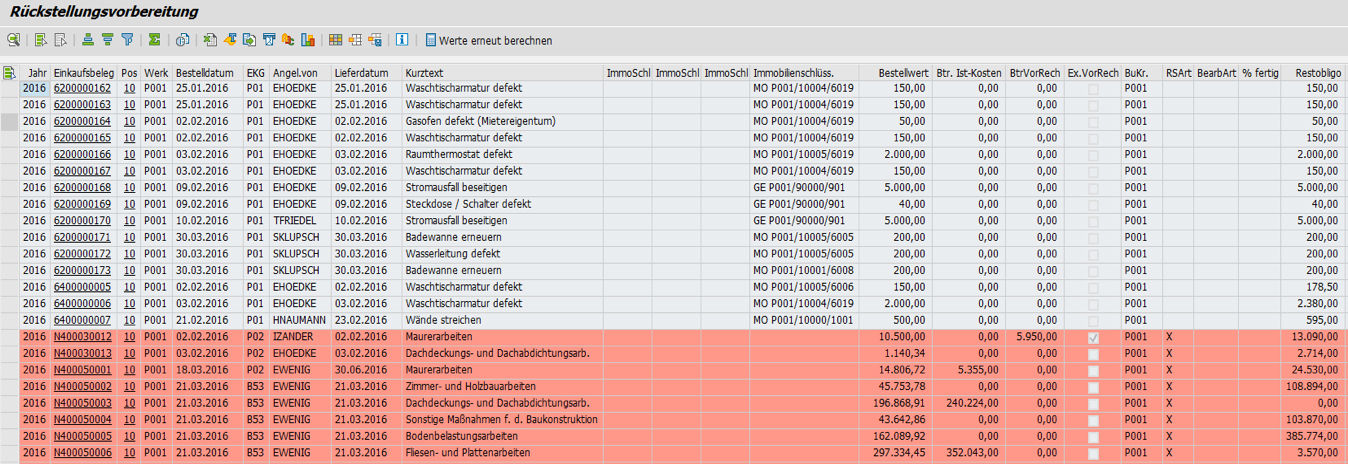Click the Excel spreadsheet export icon

(210, 40)
